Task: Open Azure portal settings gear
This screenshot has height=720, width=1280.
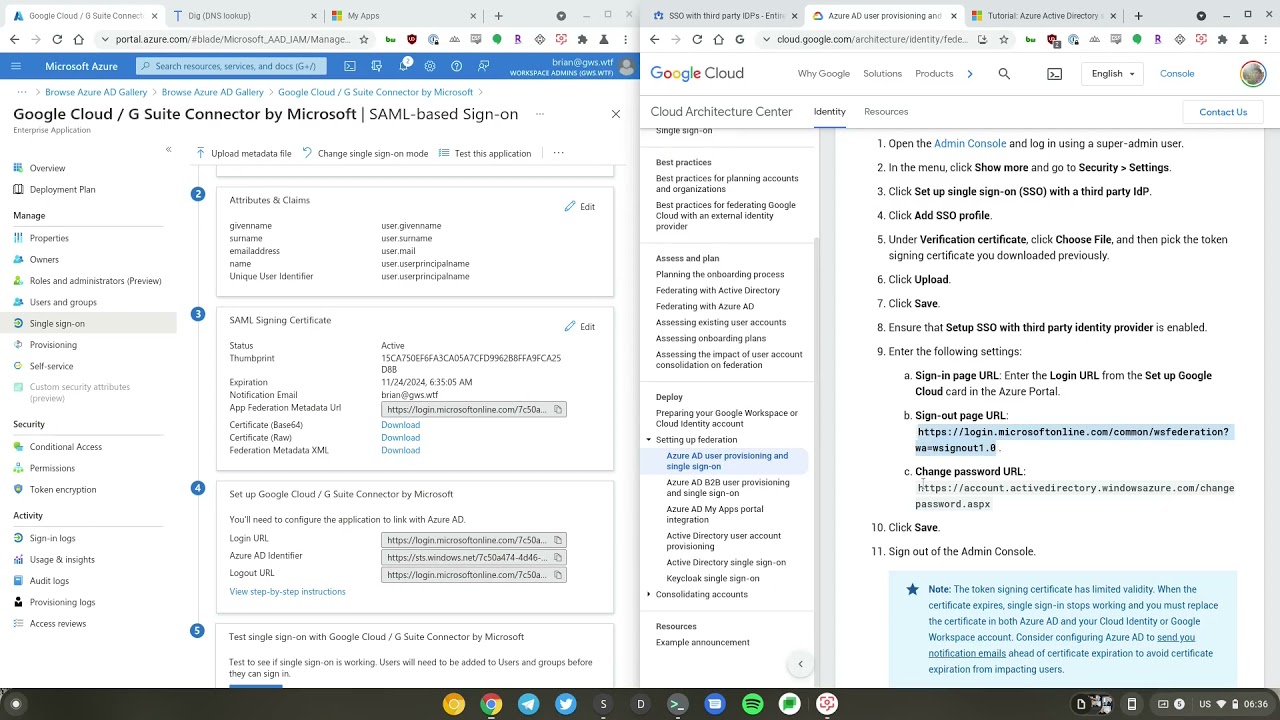Action: pos(430,66)
